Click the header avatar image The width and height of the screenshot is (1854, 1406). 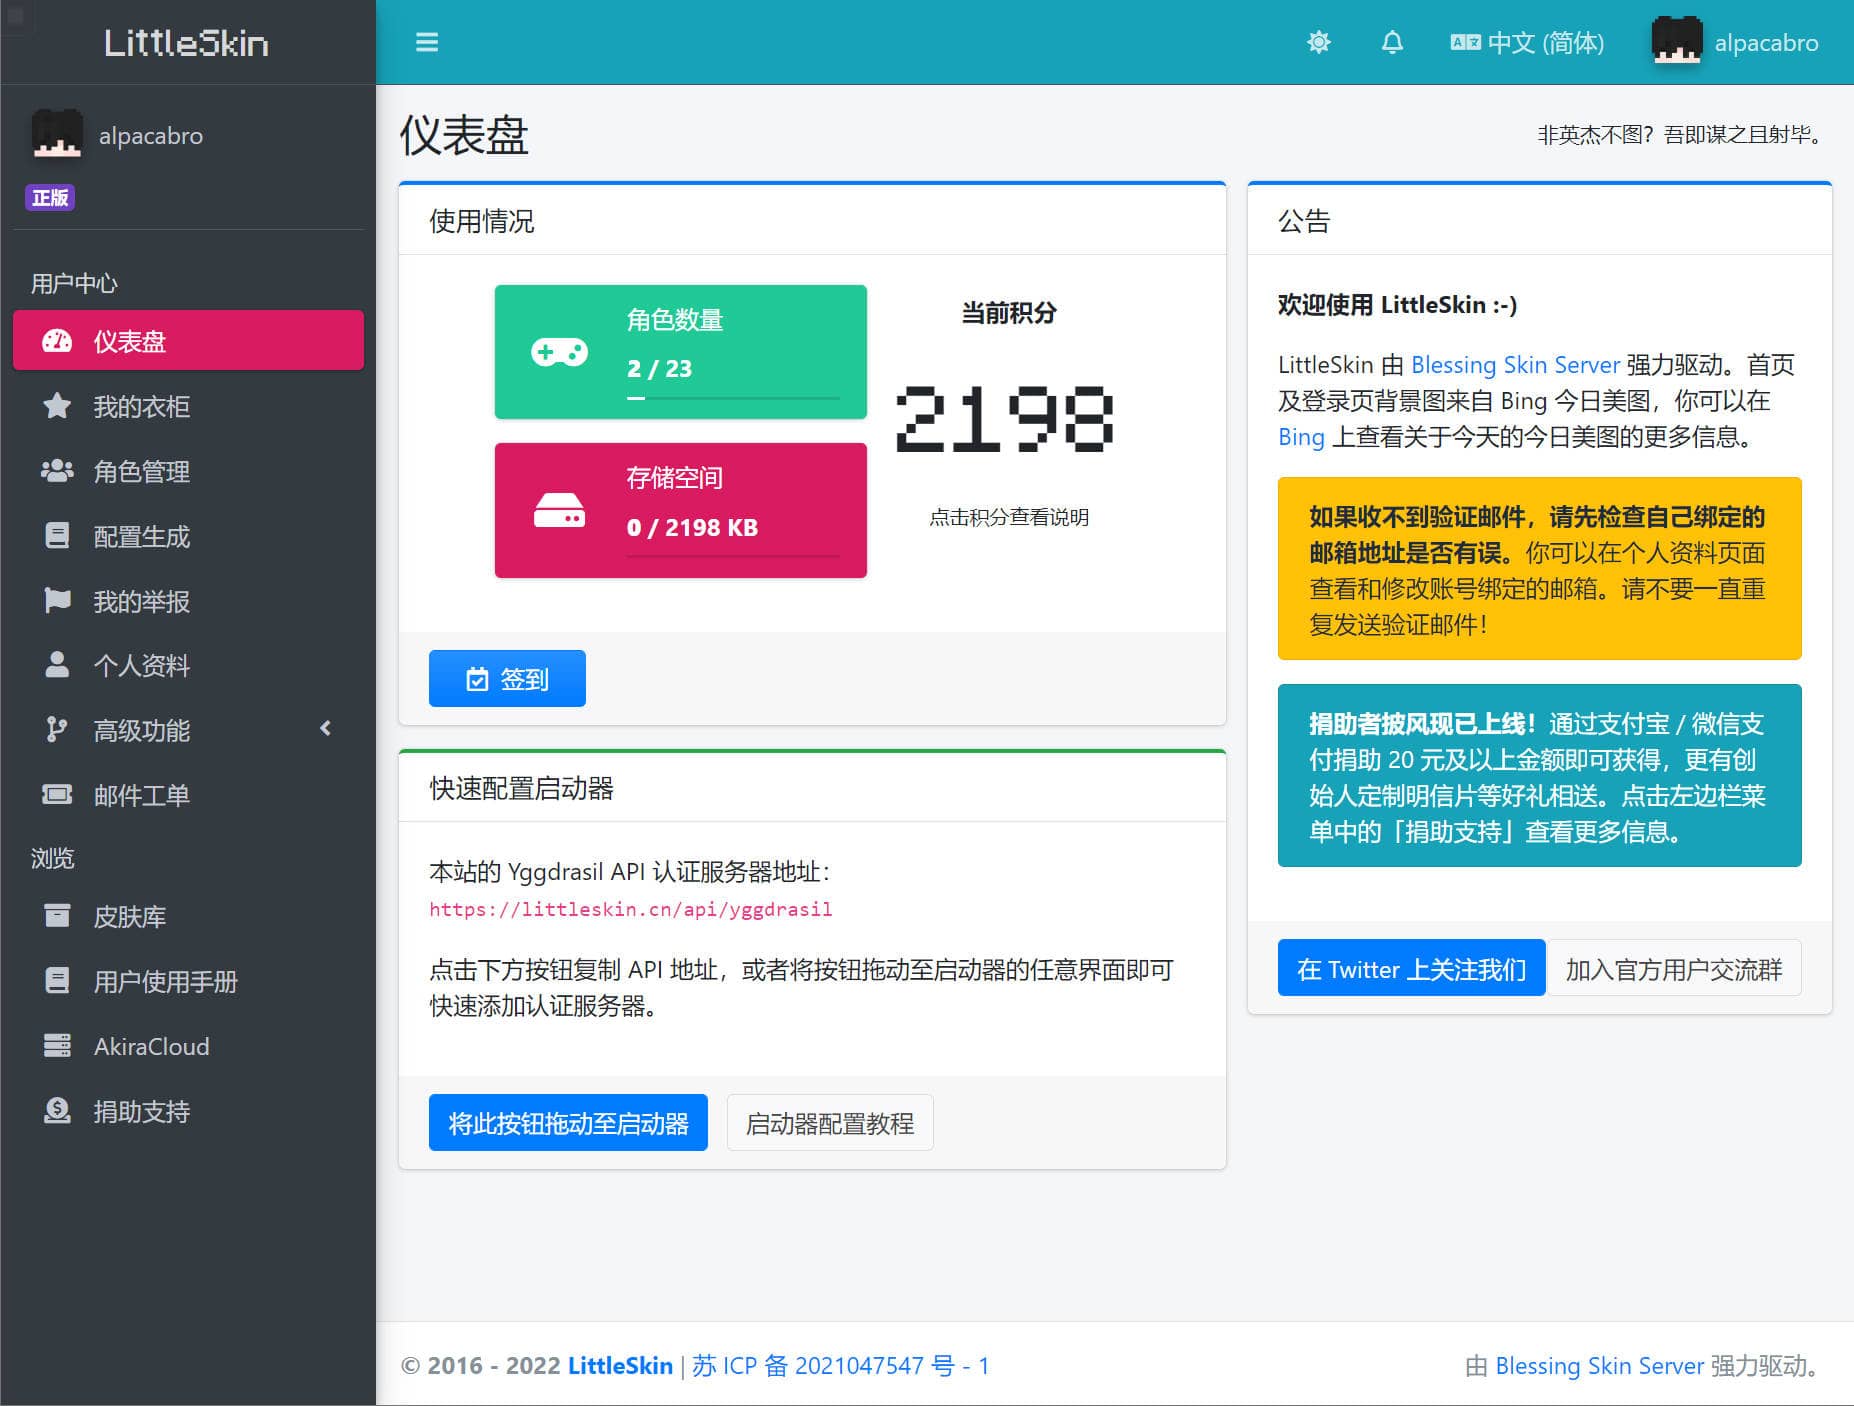[x=1676, y=42]
